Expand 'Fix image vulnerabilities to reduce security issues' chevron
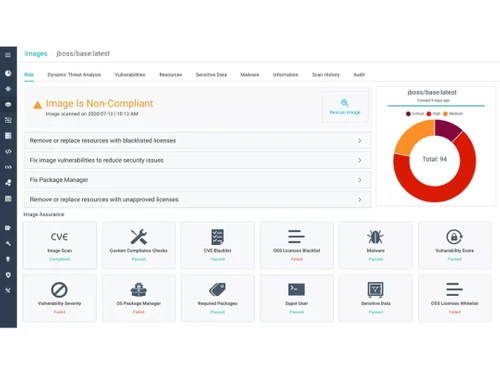 [x=360, y=160]
